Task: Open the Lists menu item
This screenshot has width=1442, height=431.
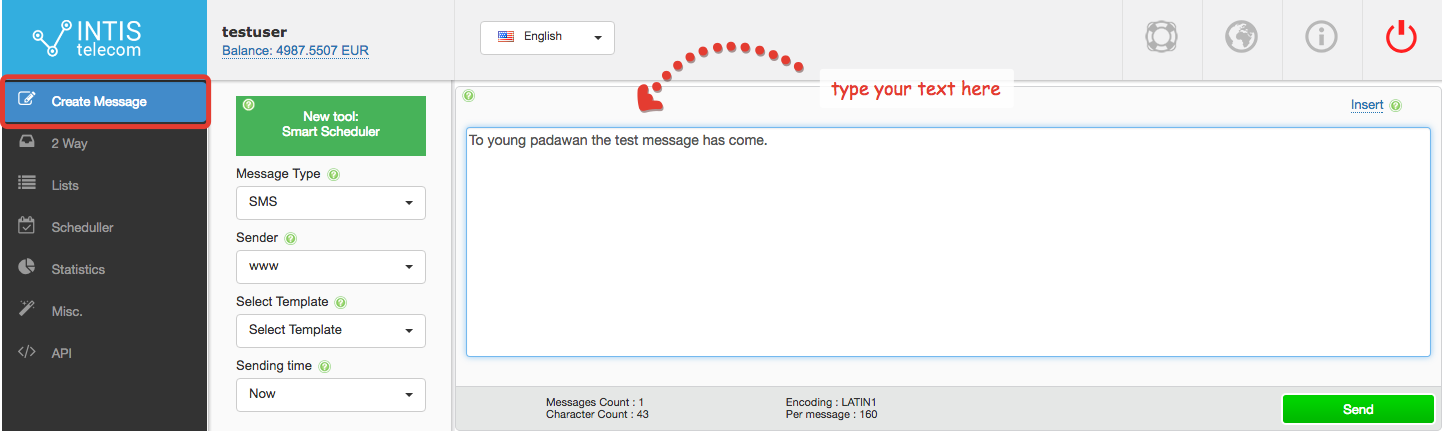Action: (x=104, y=185)
